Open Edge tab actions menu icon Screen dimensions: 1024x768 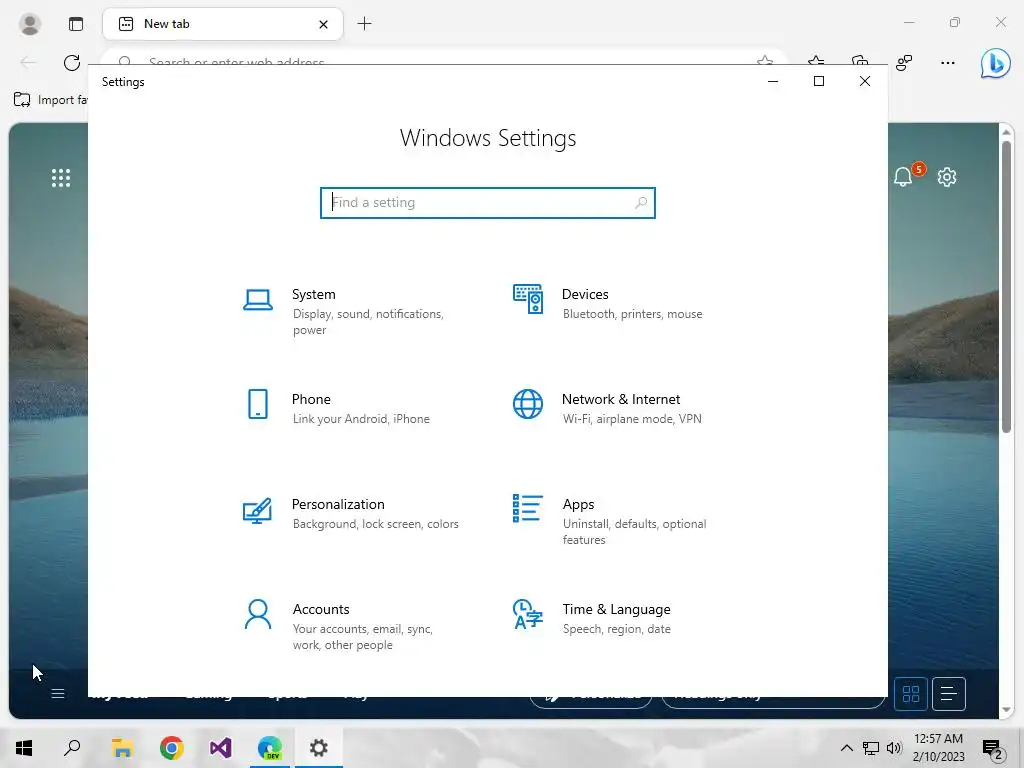[x=76, y=24]
